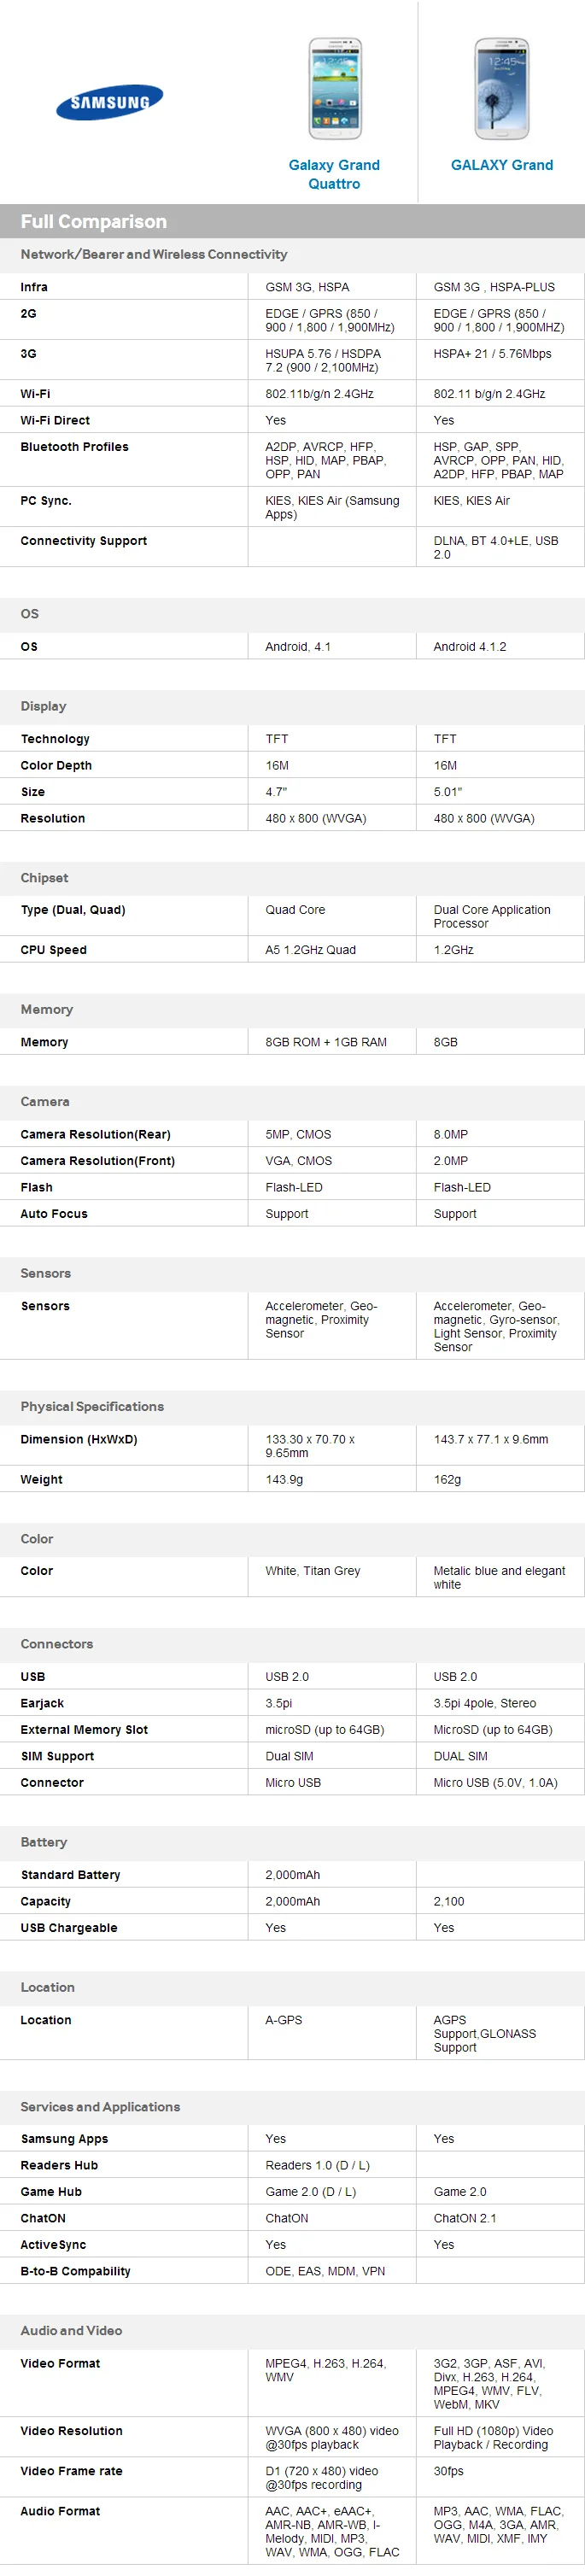This screenshot has width=585, height=2576.
Task: Select the '30fps' frame rate value
Action: point(449,2470)
